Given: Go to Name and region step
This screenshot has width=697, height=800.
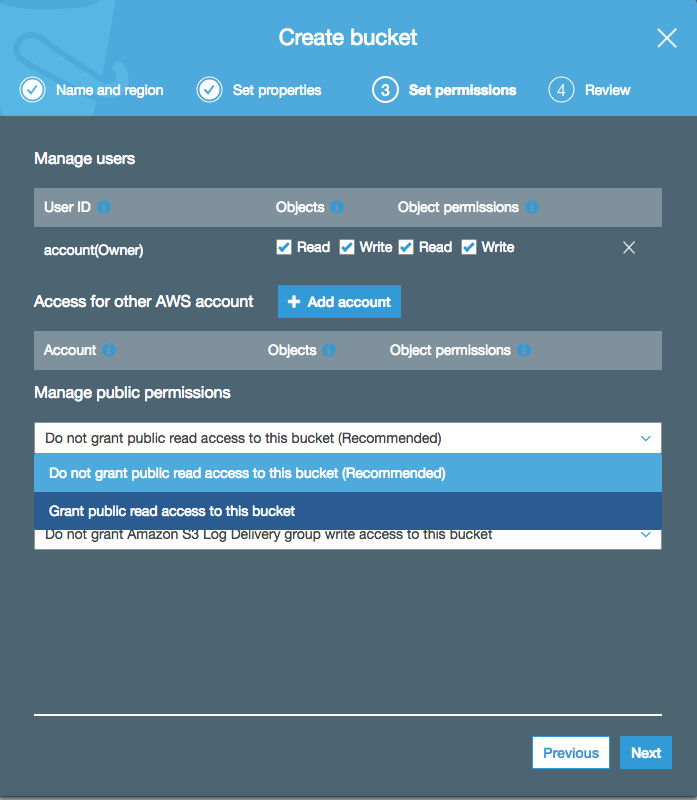Looking at the screenshot, I should point(110,90).
